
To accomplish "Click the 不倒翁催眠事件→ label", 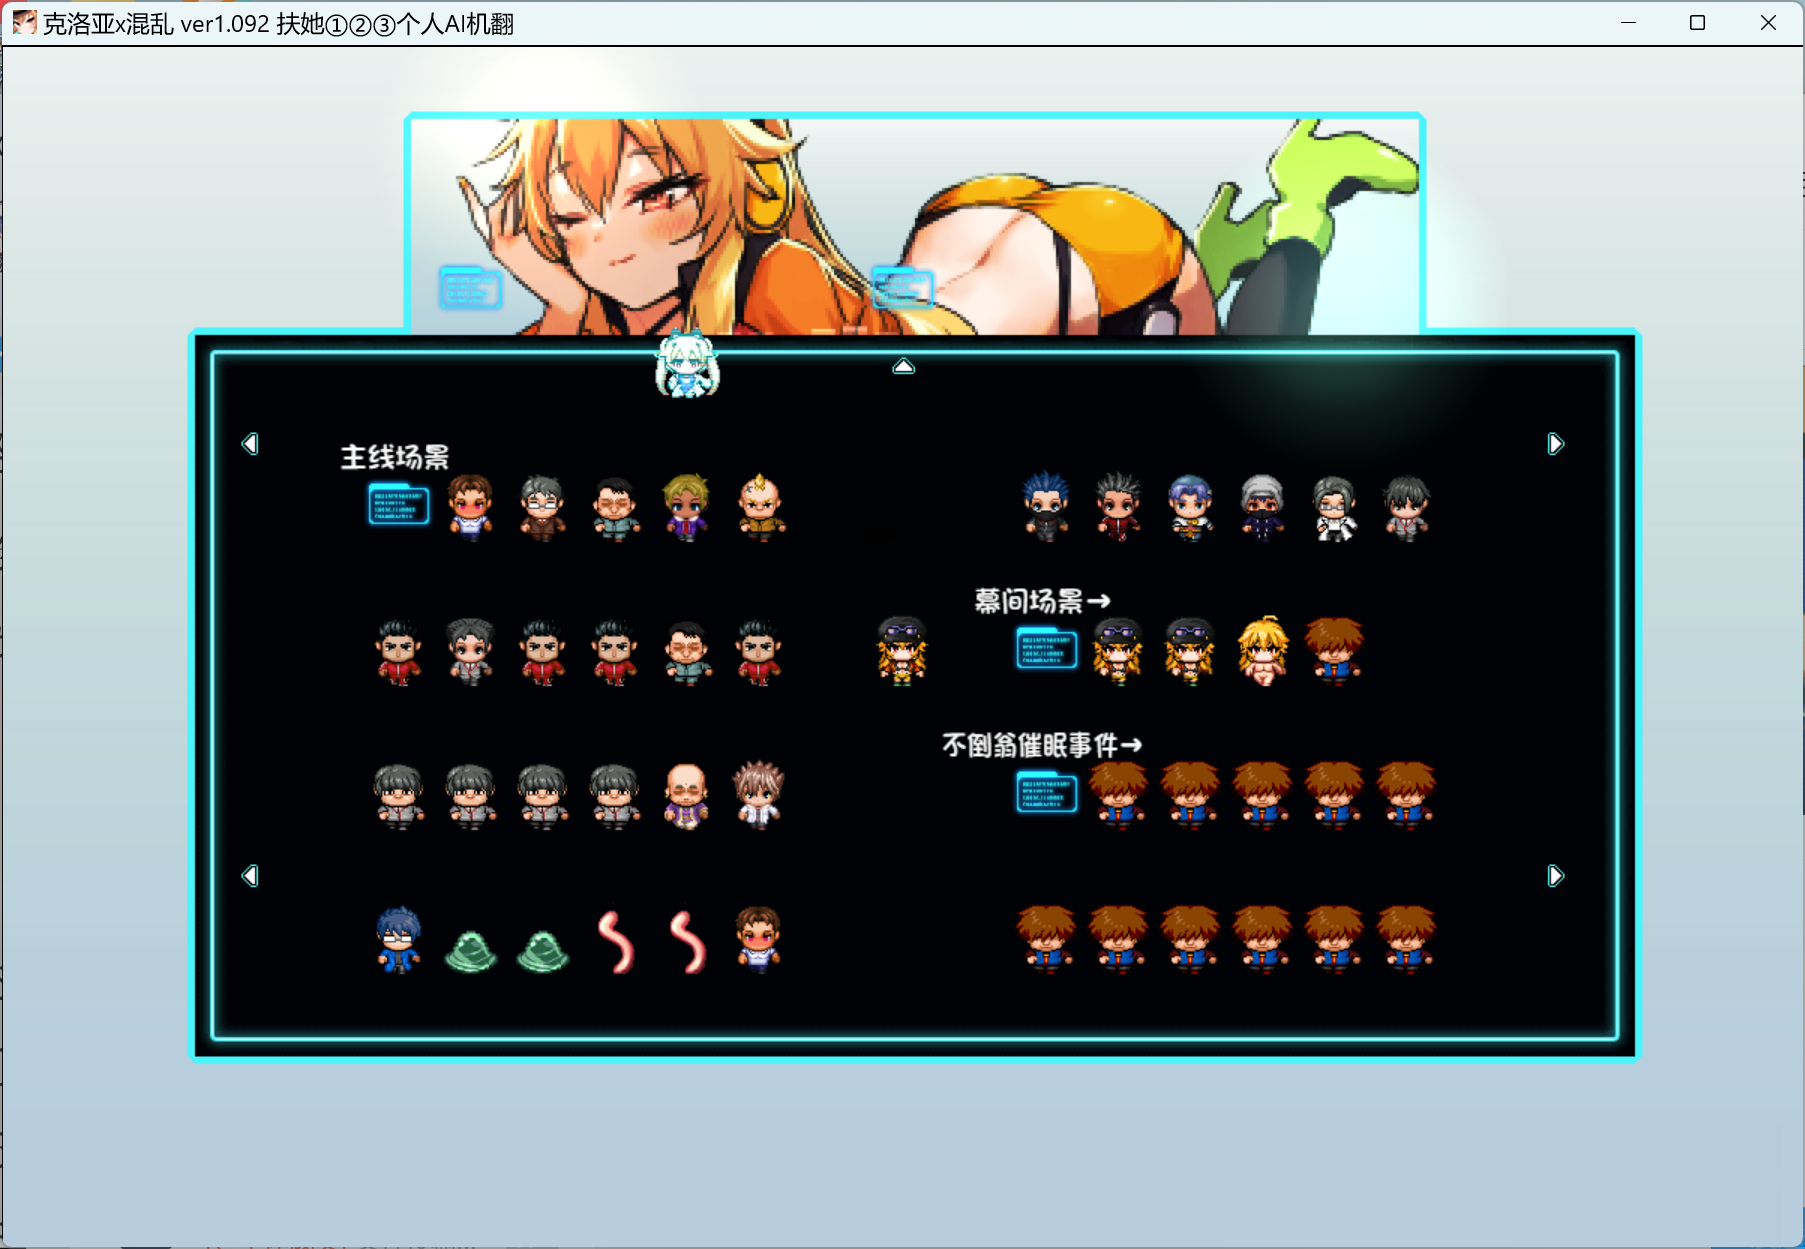I will 1041,744.
